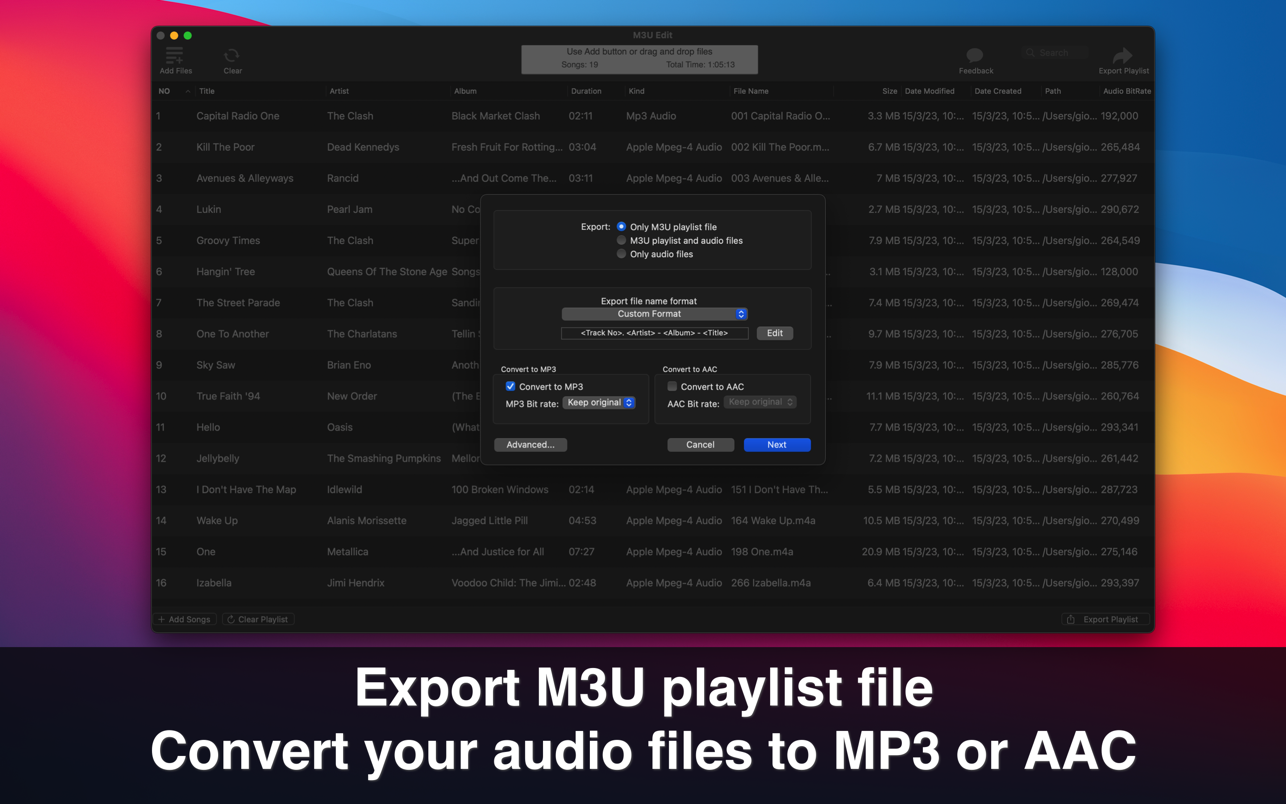
Task: Open the MP3 Bit rate dropdown
Action: click(599, 403)
